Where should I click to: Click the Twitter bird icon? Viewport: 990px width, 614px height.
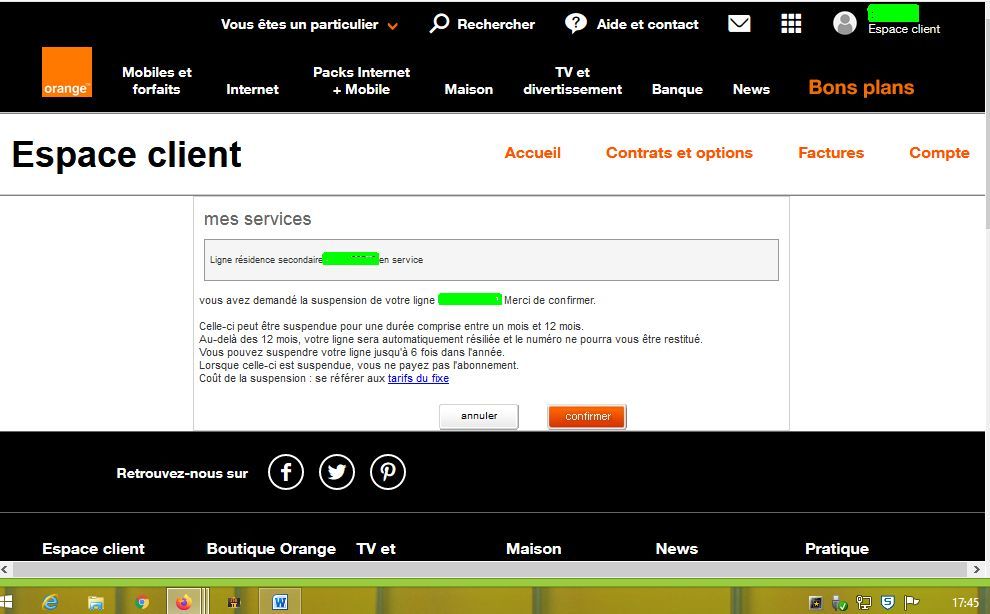point(337,471)
